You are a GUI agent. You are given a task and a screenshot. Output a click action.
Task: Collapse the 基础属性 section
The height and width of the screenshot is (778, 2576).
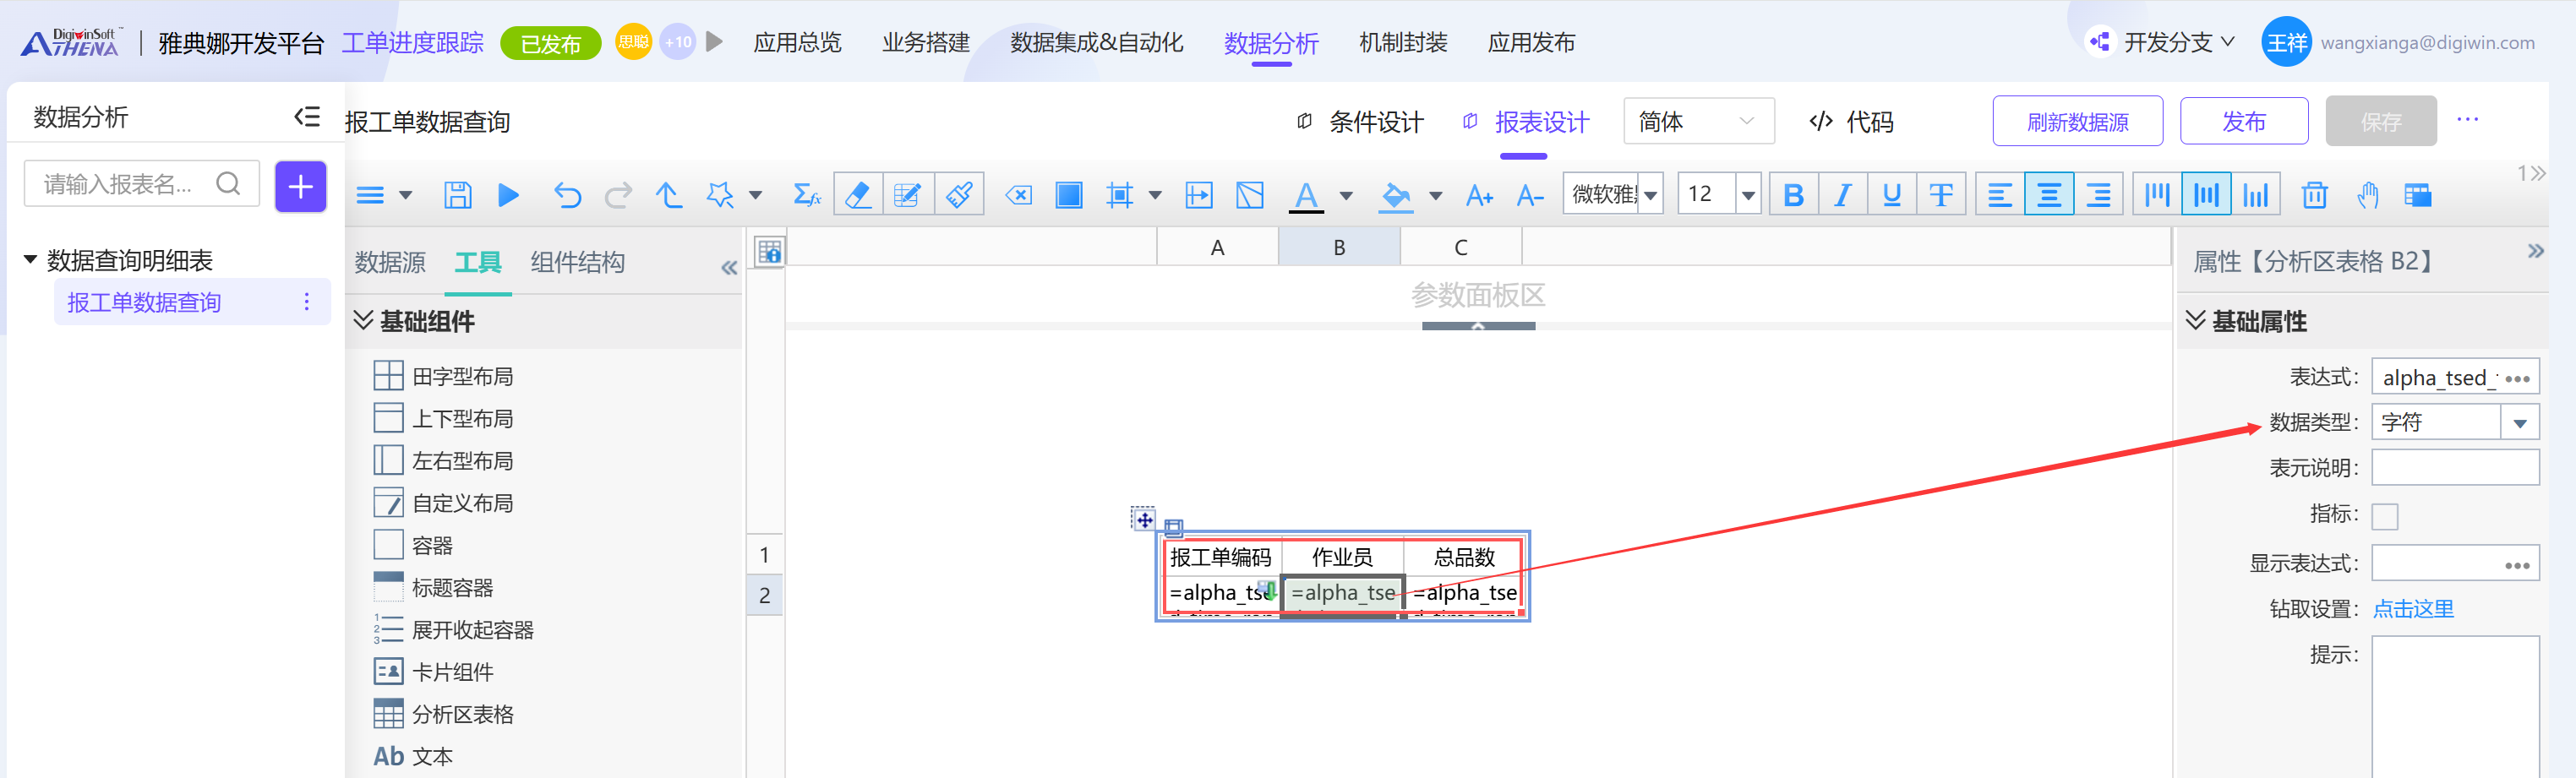pyautogui.click(x=2195, y=320)
